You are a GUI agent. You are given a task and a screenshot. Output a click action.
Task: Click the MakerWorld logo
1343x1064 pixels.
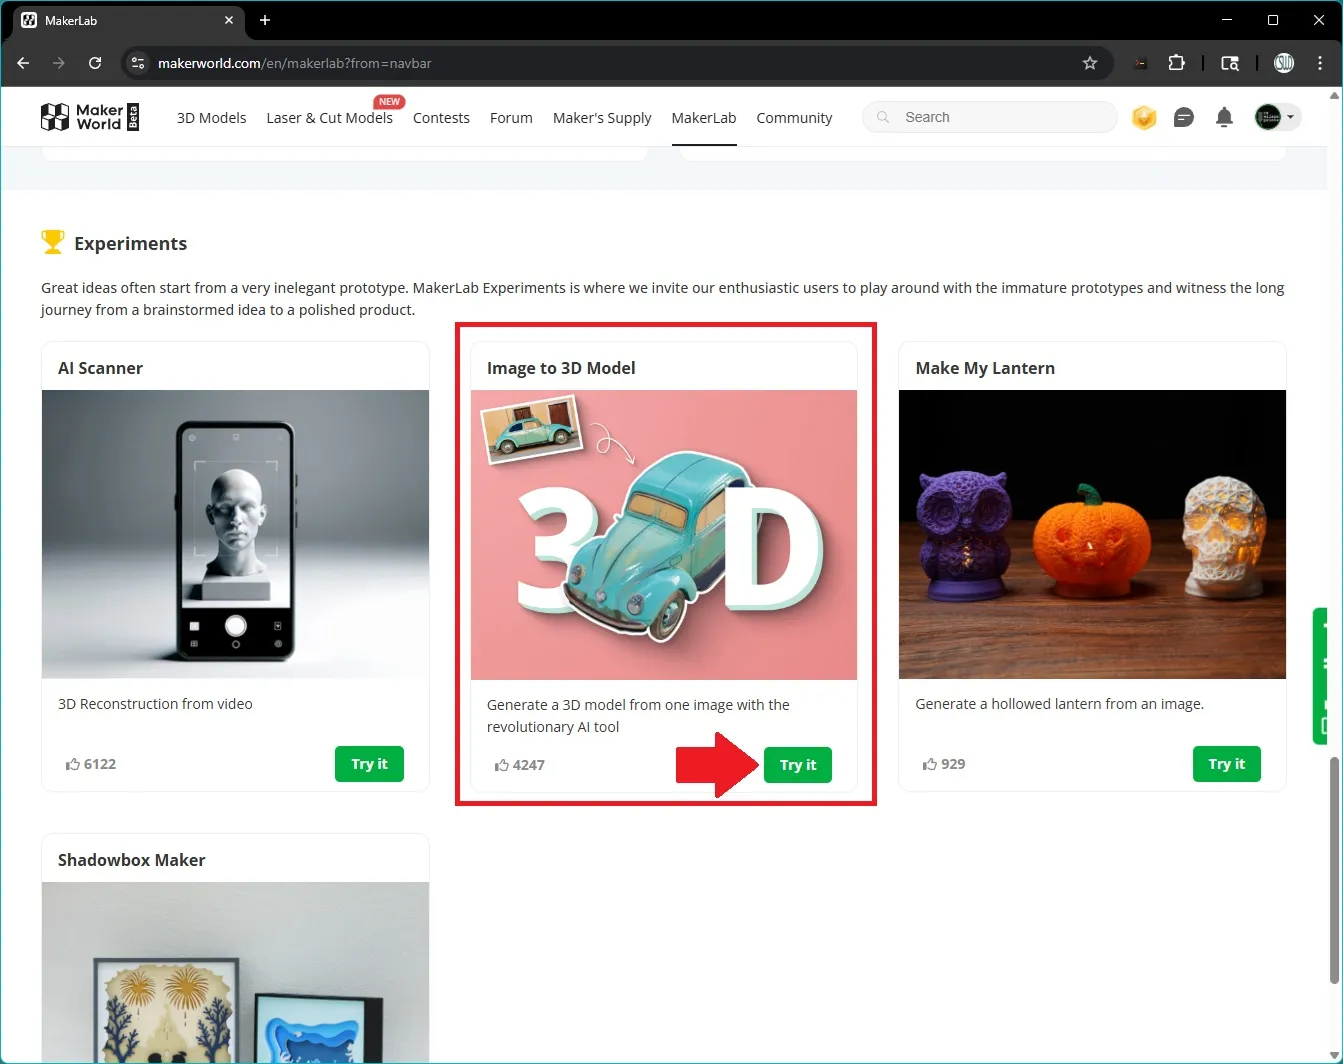pyautogui.click(x=89, y=116)
